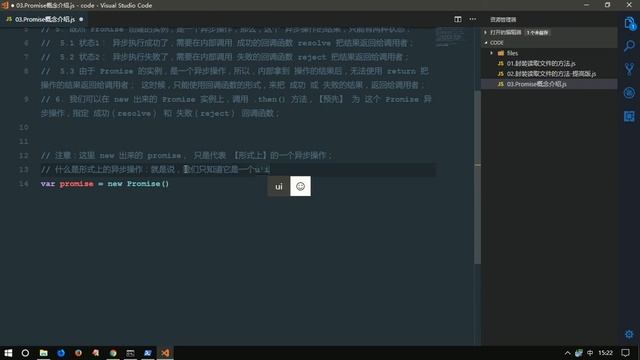Click the unsaved count badge in Open Editors
The image size is (640, 360).
point(537,32)
